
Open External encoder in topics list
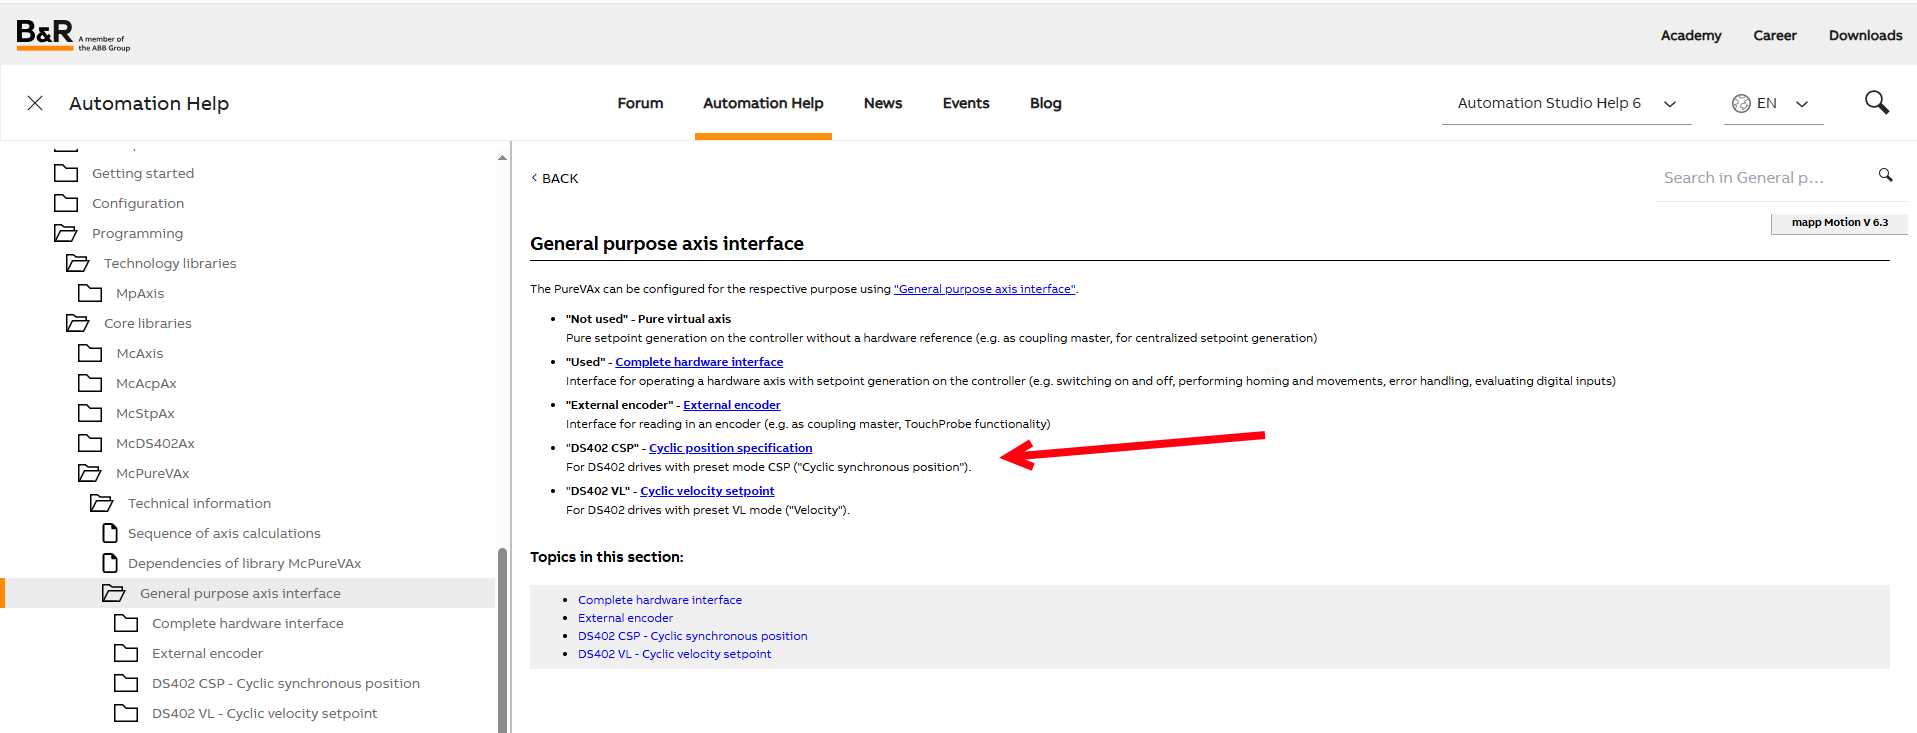coord(626,618)
